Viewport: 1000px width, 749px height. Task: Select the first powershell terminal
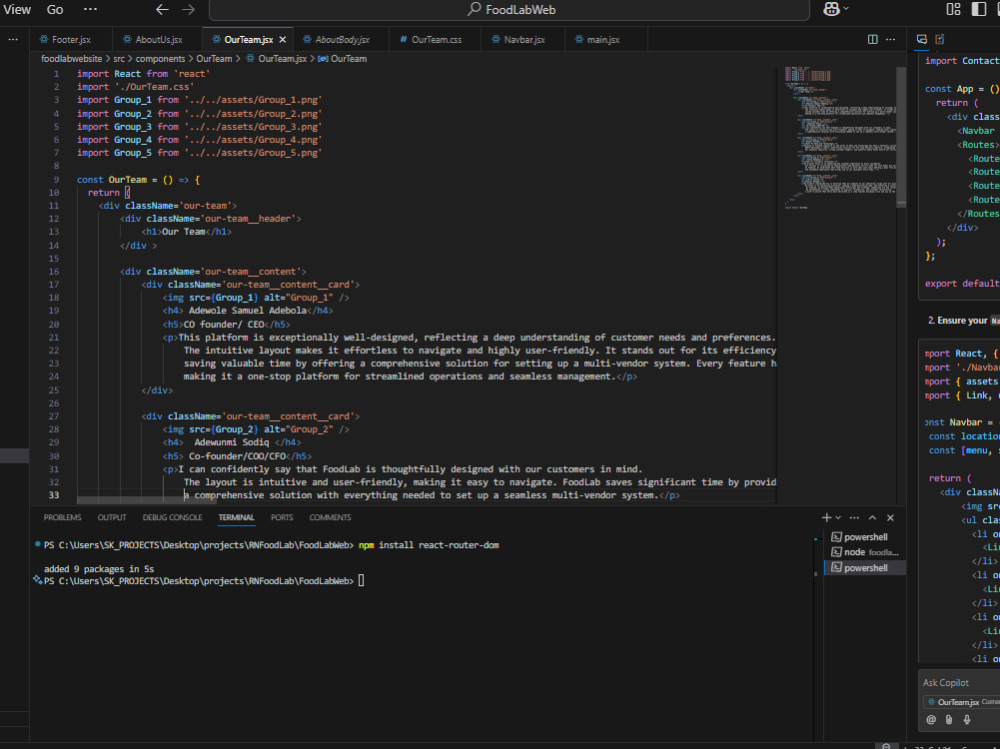tap(865, 537)
